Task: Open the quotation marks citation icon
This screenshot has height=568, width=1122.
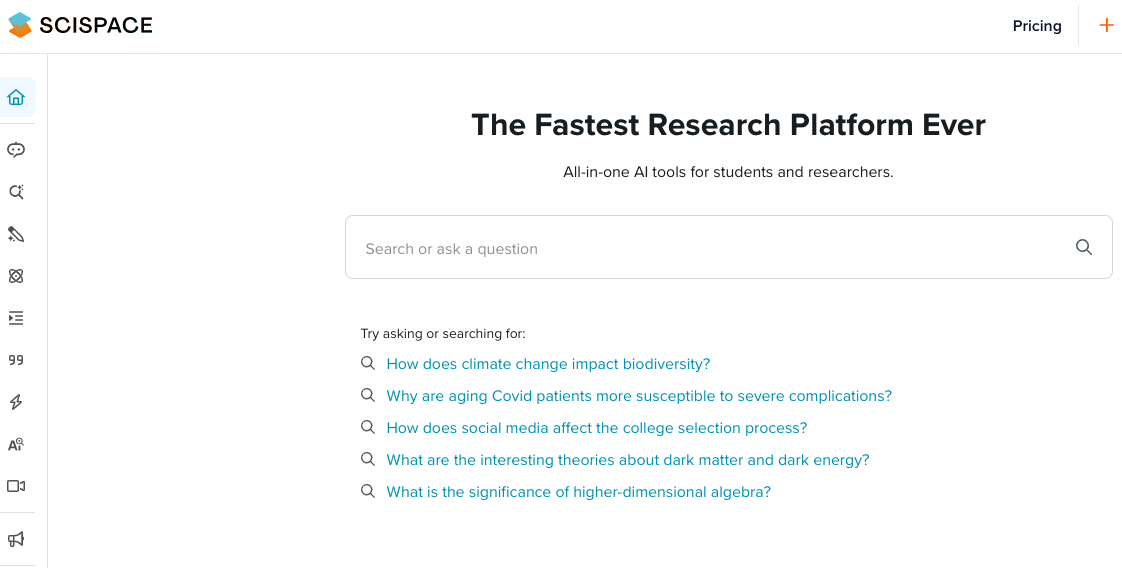Action: pos(16,360)
